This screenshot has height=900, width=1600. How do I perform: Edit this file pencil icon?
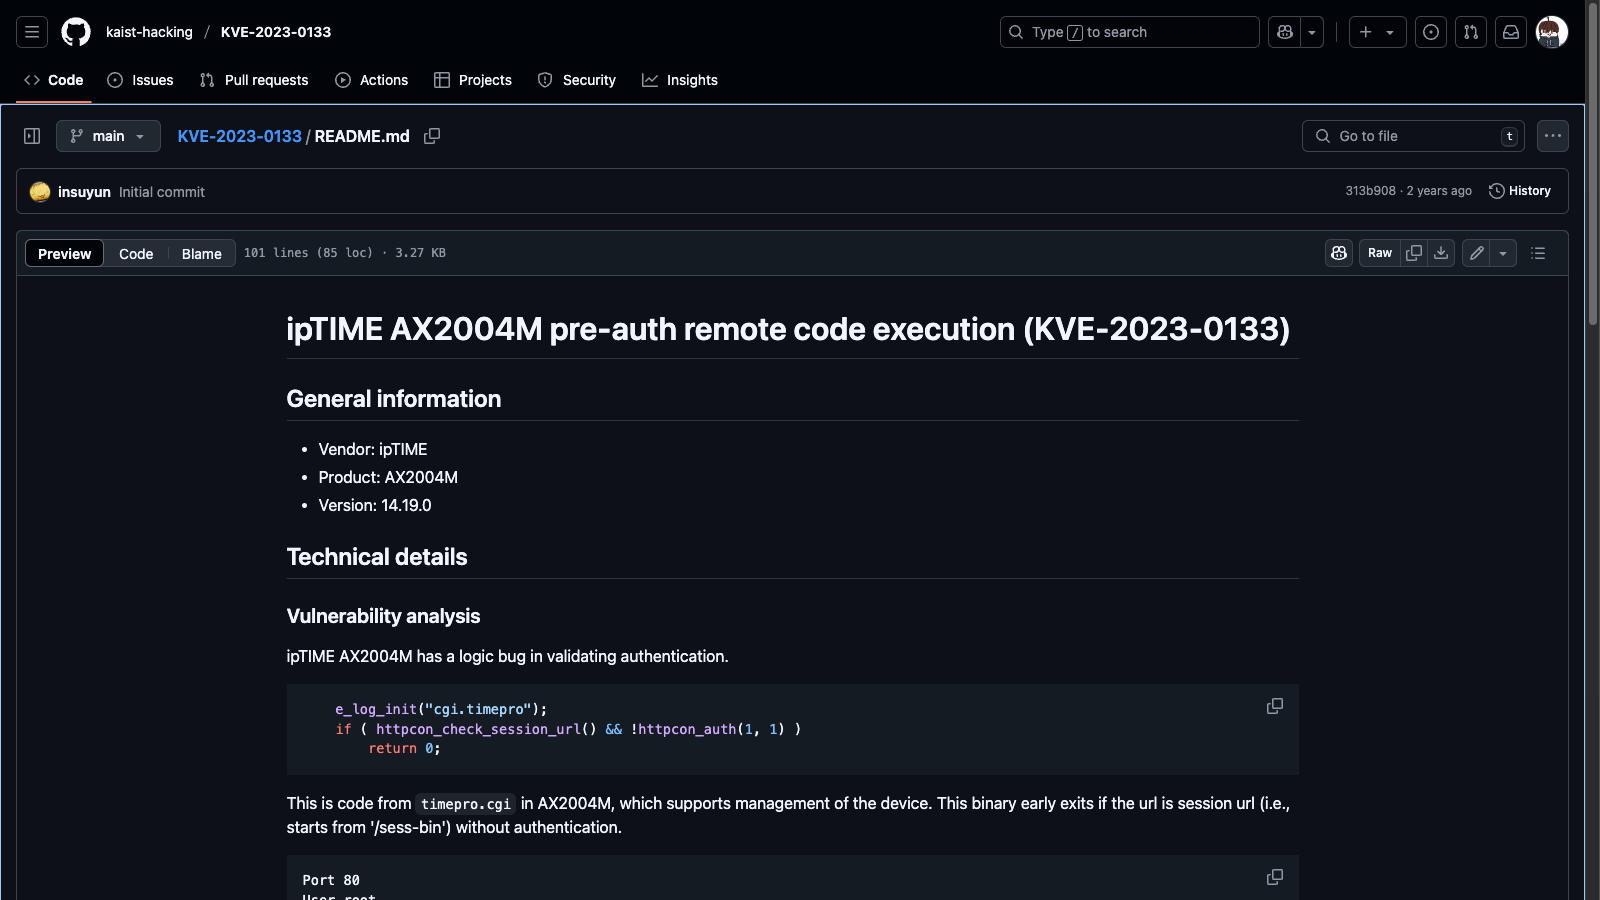(x=1476, y=253)
